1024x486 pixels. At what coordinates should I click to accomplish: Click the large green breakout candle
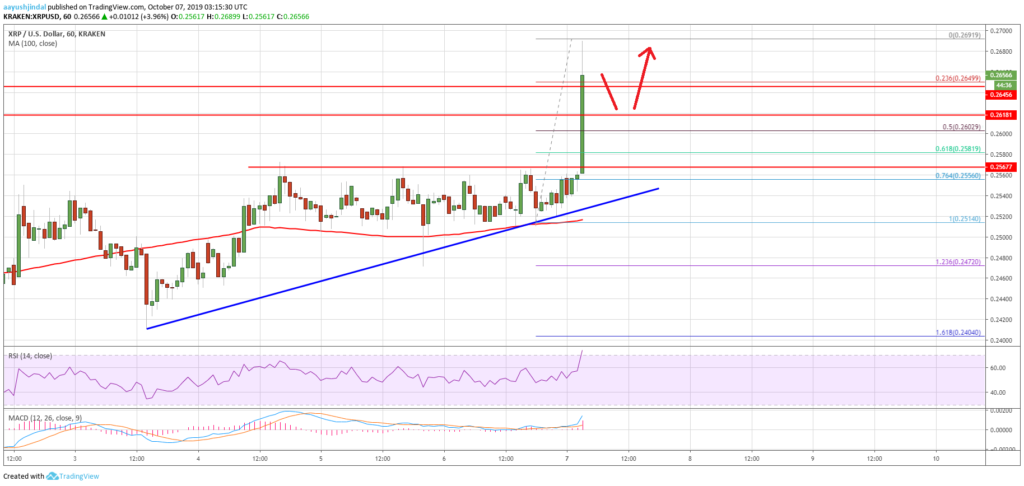click(582, 120)
